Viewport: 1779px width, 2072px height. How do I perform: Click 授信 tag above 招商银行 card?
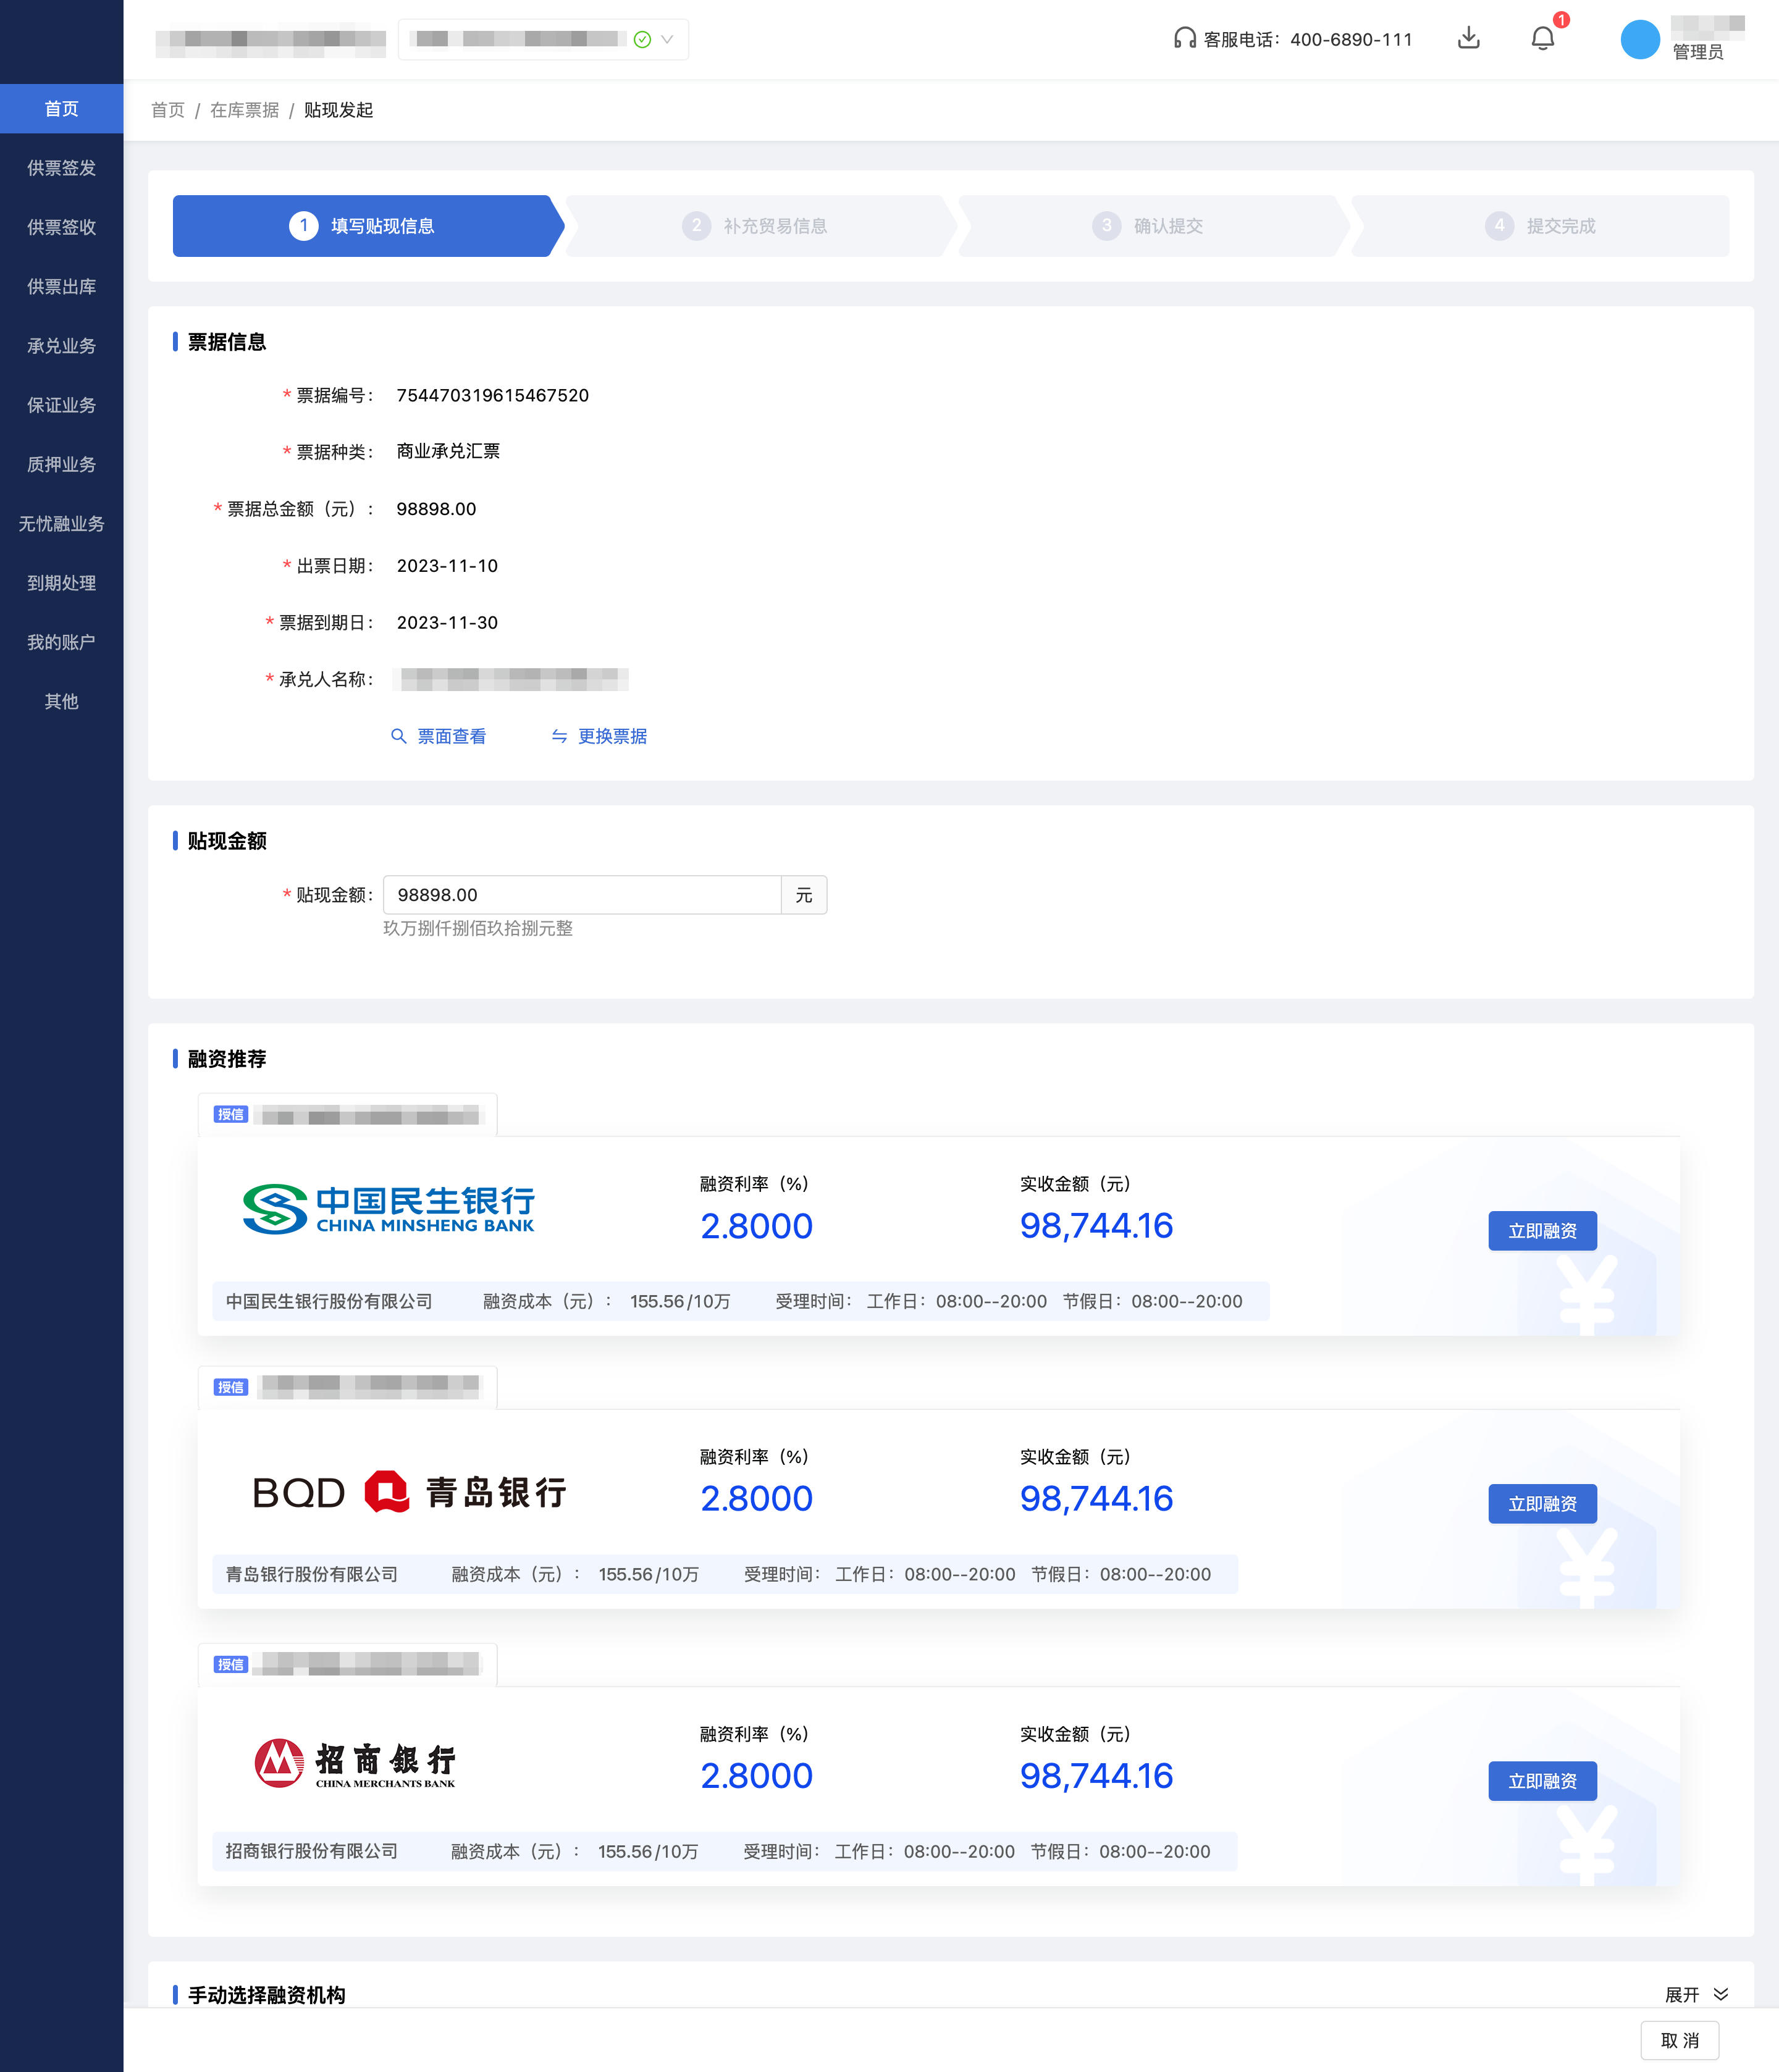(x=231, y=1664)
